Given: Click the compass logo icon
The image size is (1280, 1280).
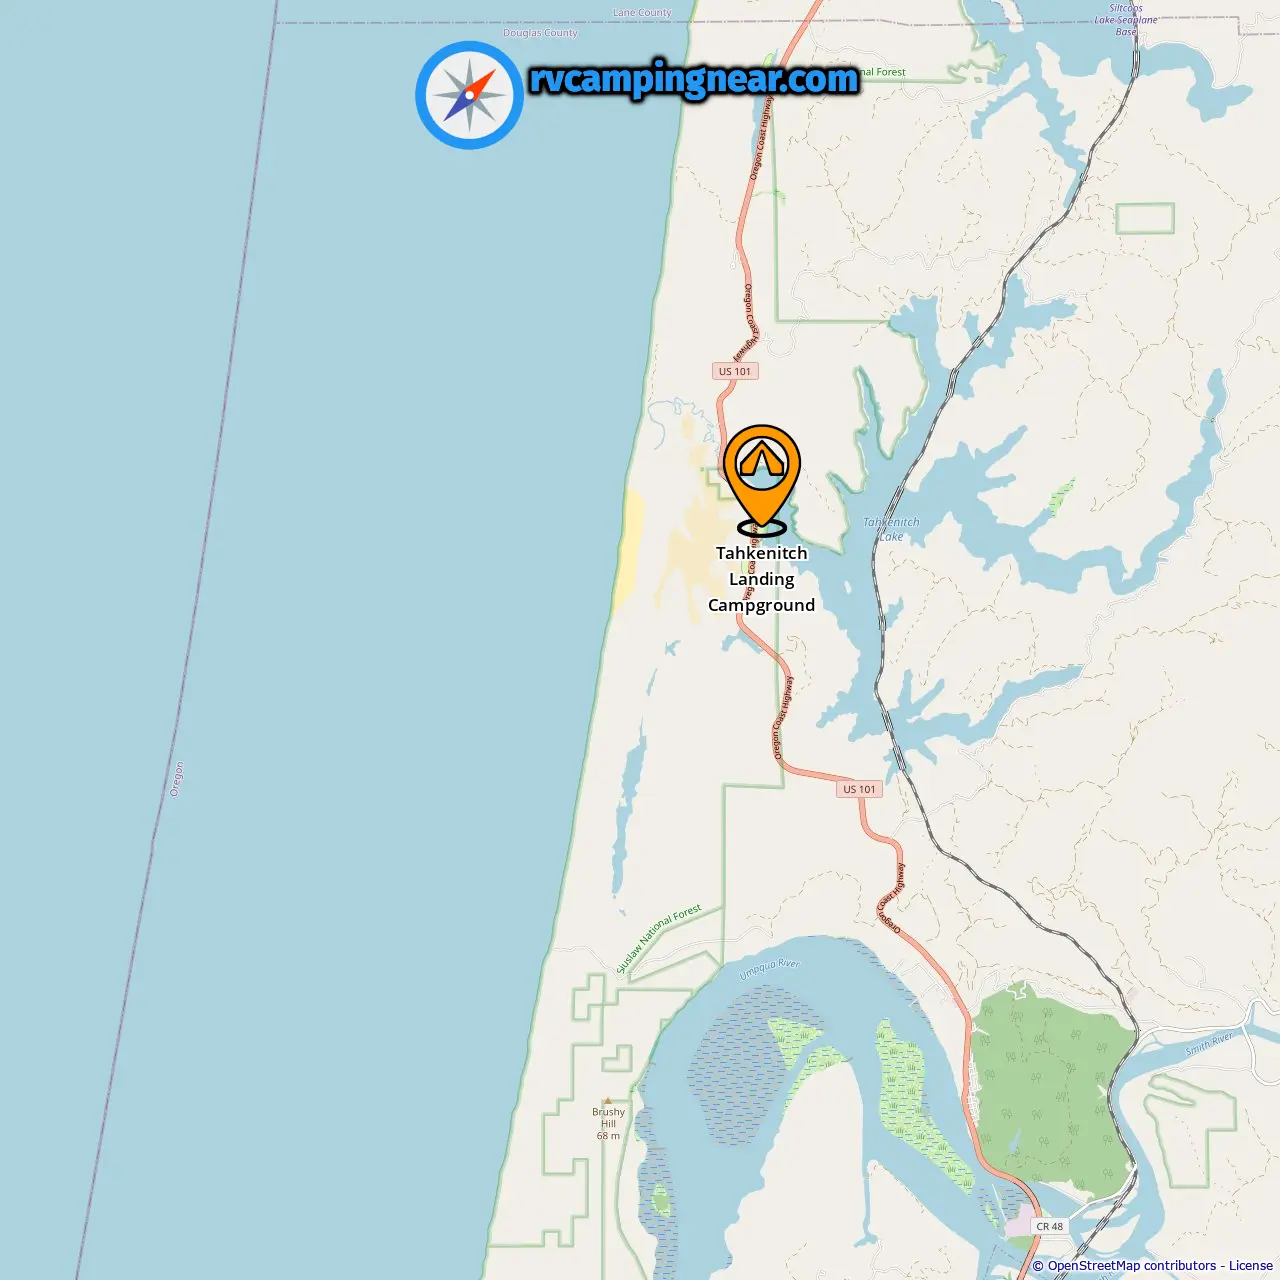Looking at the screenshot, I should tap(469, 95).
